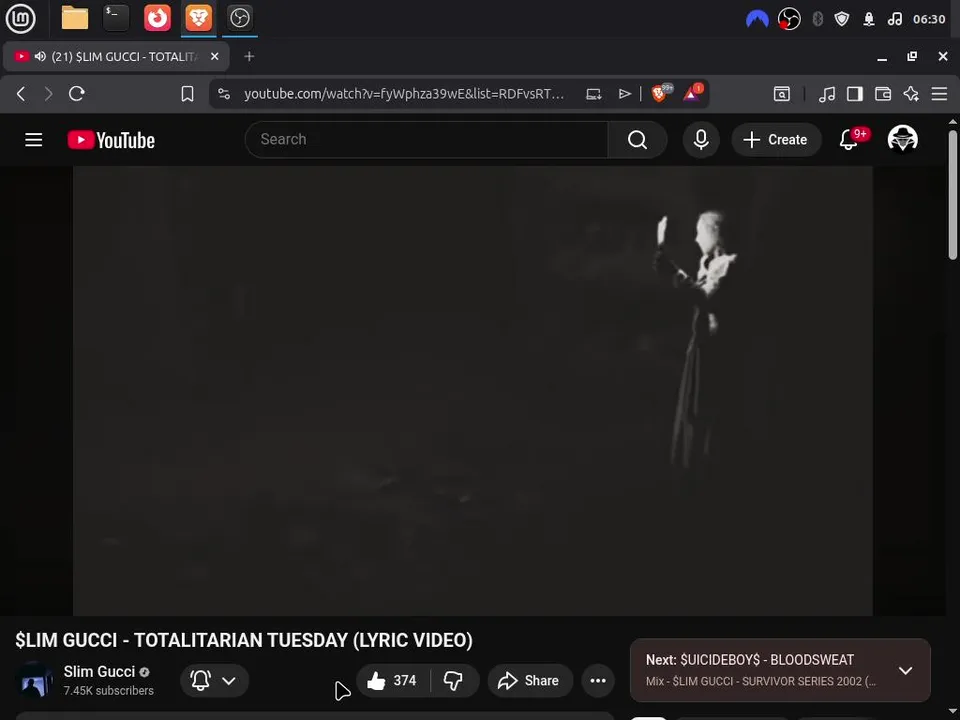Go back to the previous page
The image size is (960, 720).
pos(21,94)
